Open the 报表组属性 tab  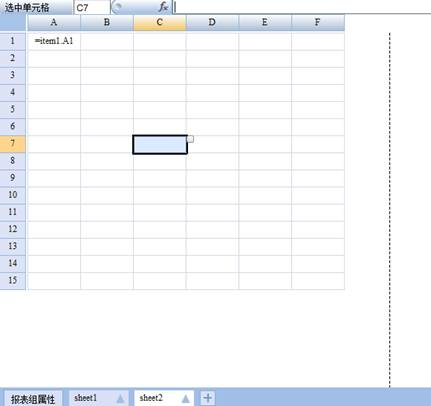click(x=33, y=399)
